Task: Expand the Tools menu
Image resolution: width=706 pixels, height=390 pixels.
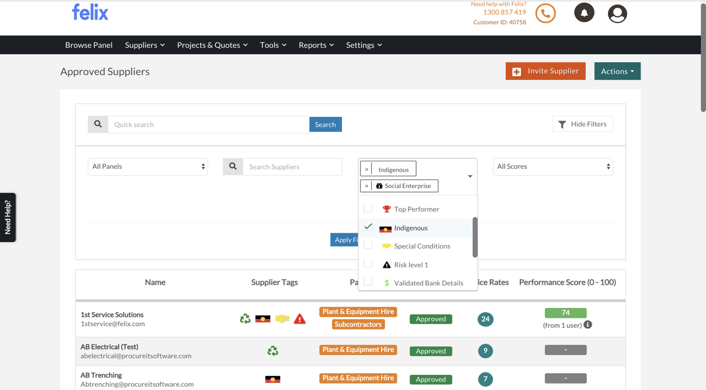Action: tap(273, 45)
